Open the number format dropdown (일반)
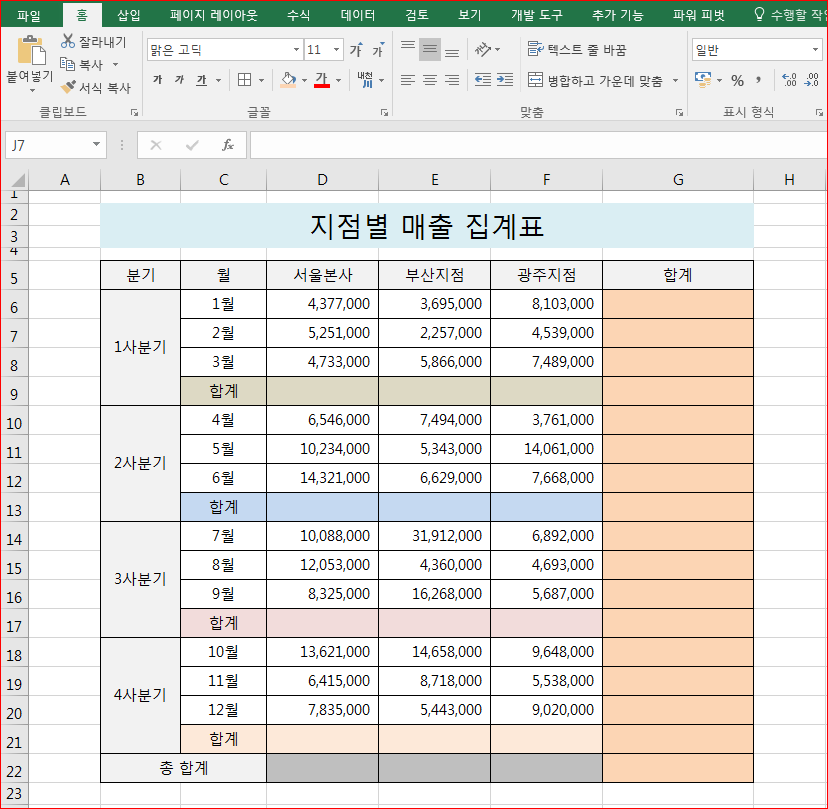This screenshot has height=809, width=828. click(815, 50)
